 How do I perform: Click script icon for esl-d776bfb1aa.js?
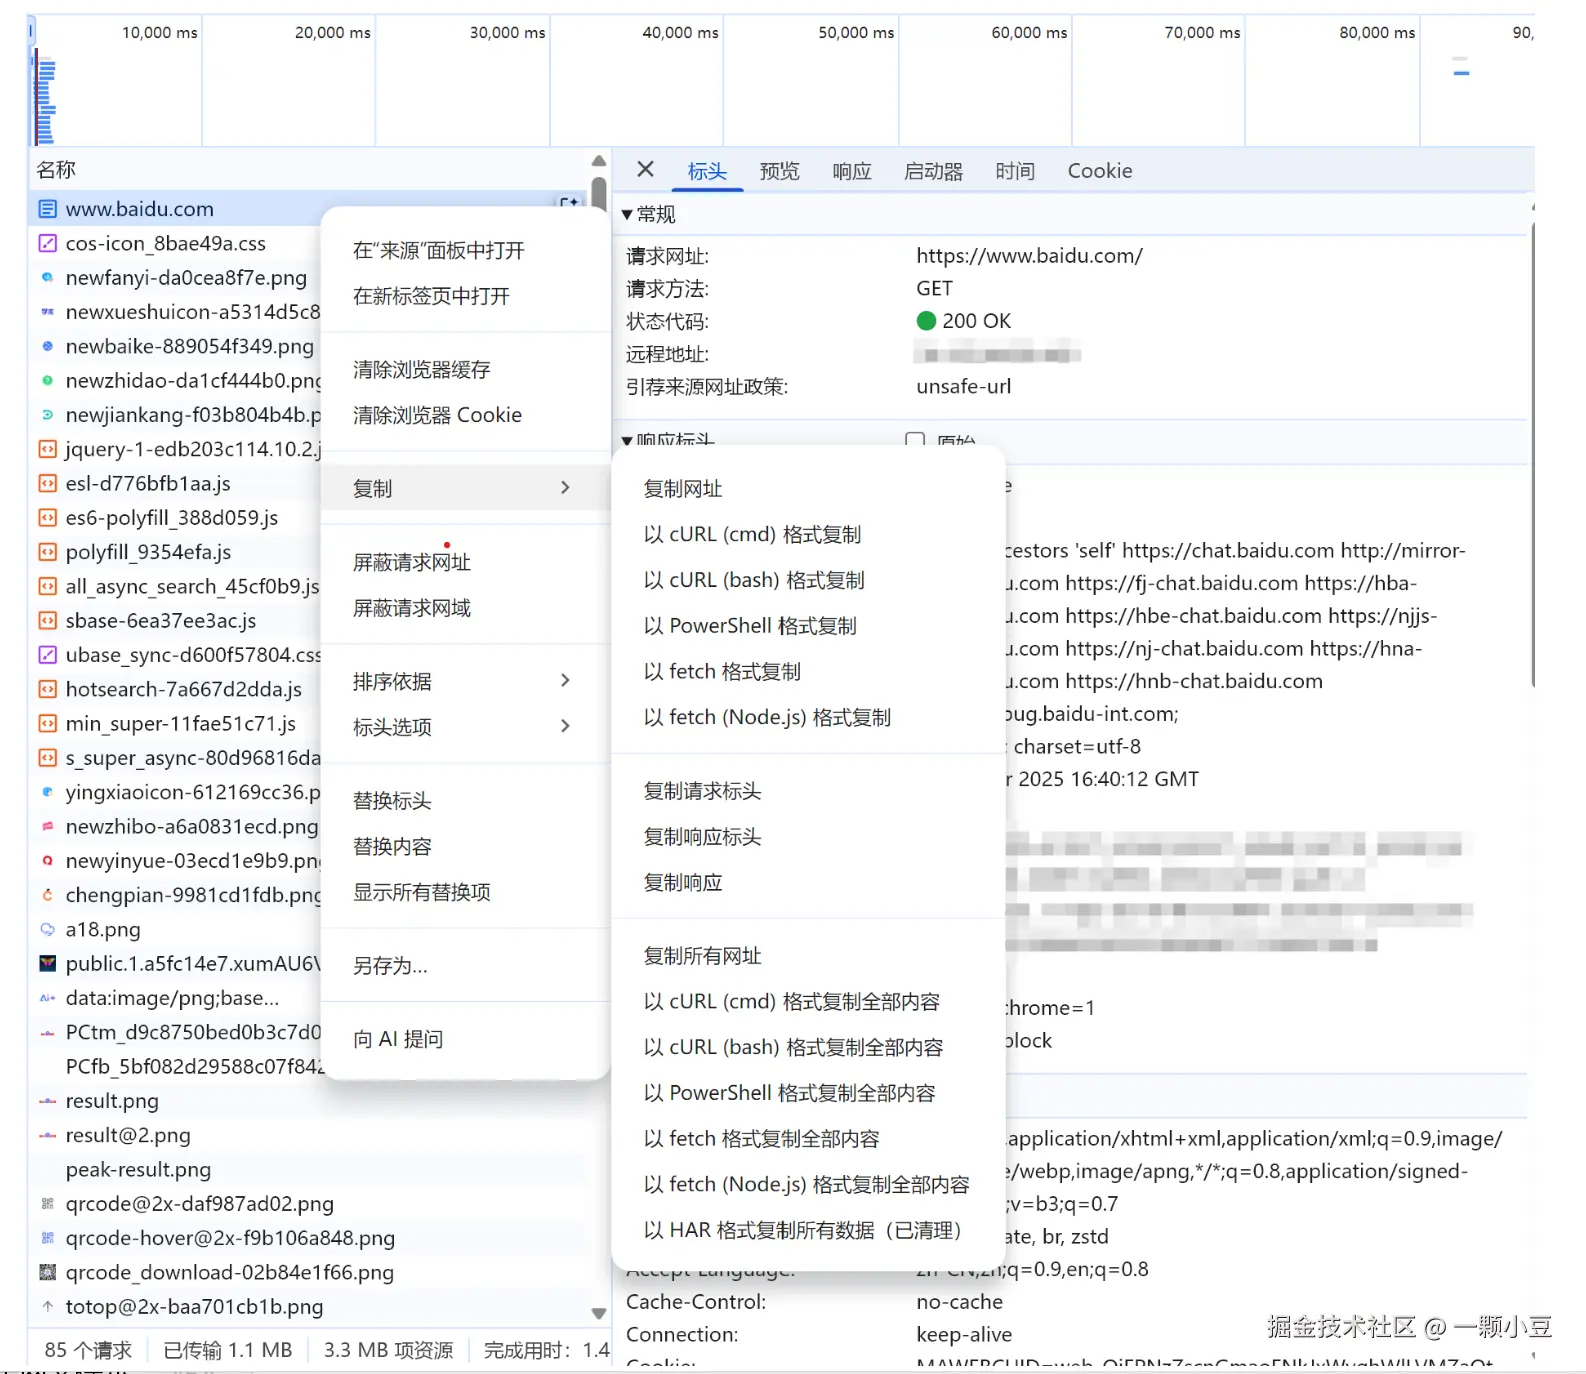47,483
